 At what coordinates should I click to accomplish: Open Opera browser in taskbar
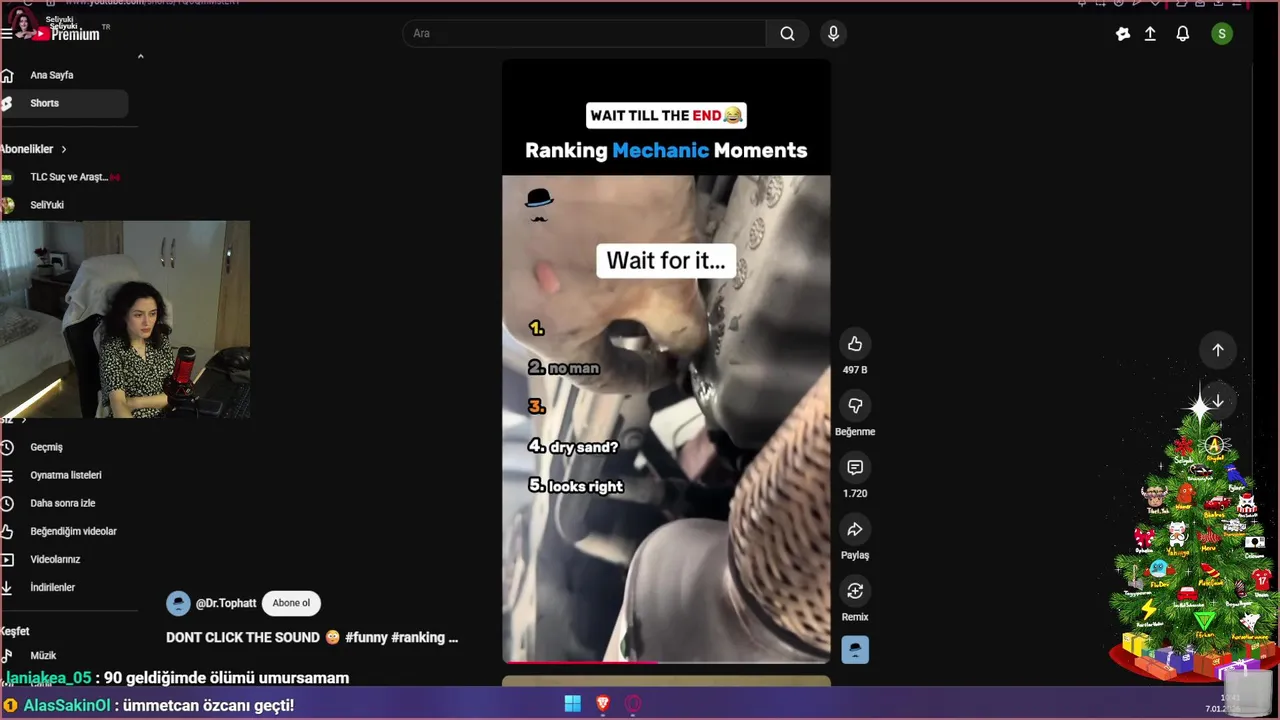(633, 704)
